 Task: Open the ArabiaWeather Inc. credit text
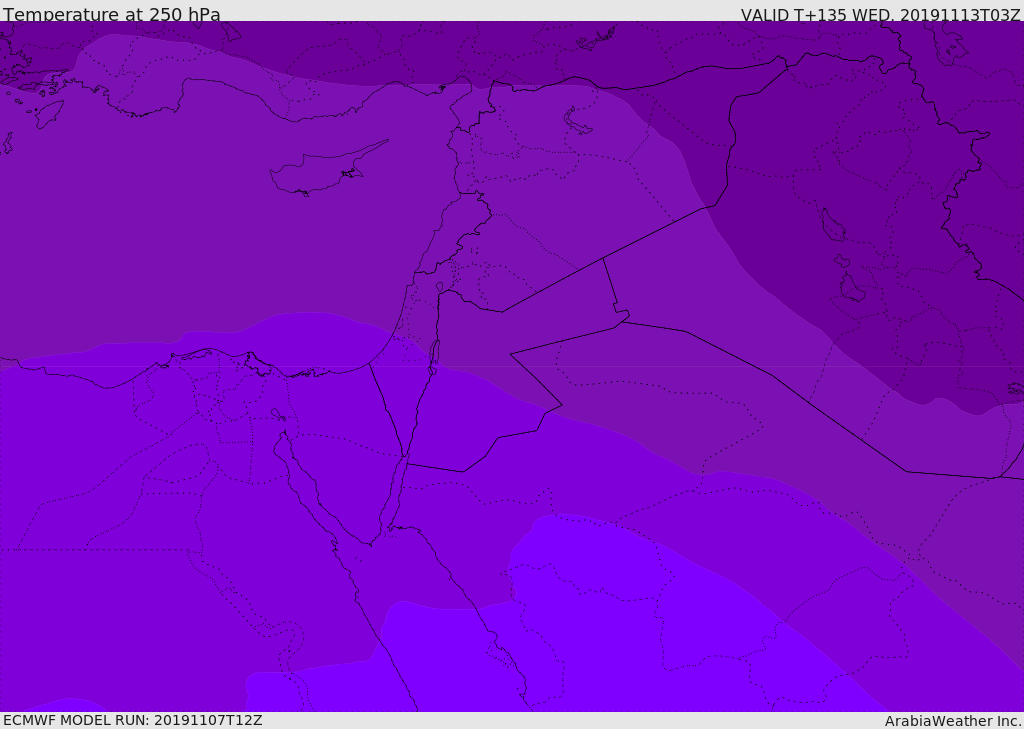point(953,721)
